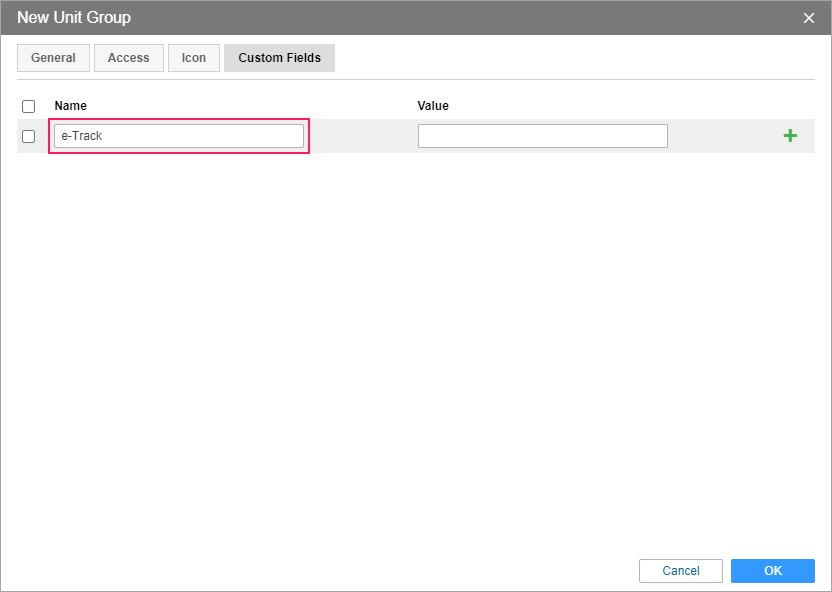Viewport: 832px width, 592px height.
Task: Dismiss the dialog using Cancel
Action: [681, 571]
